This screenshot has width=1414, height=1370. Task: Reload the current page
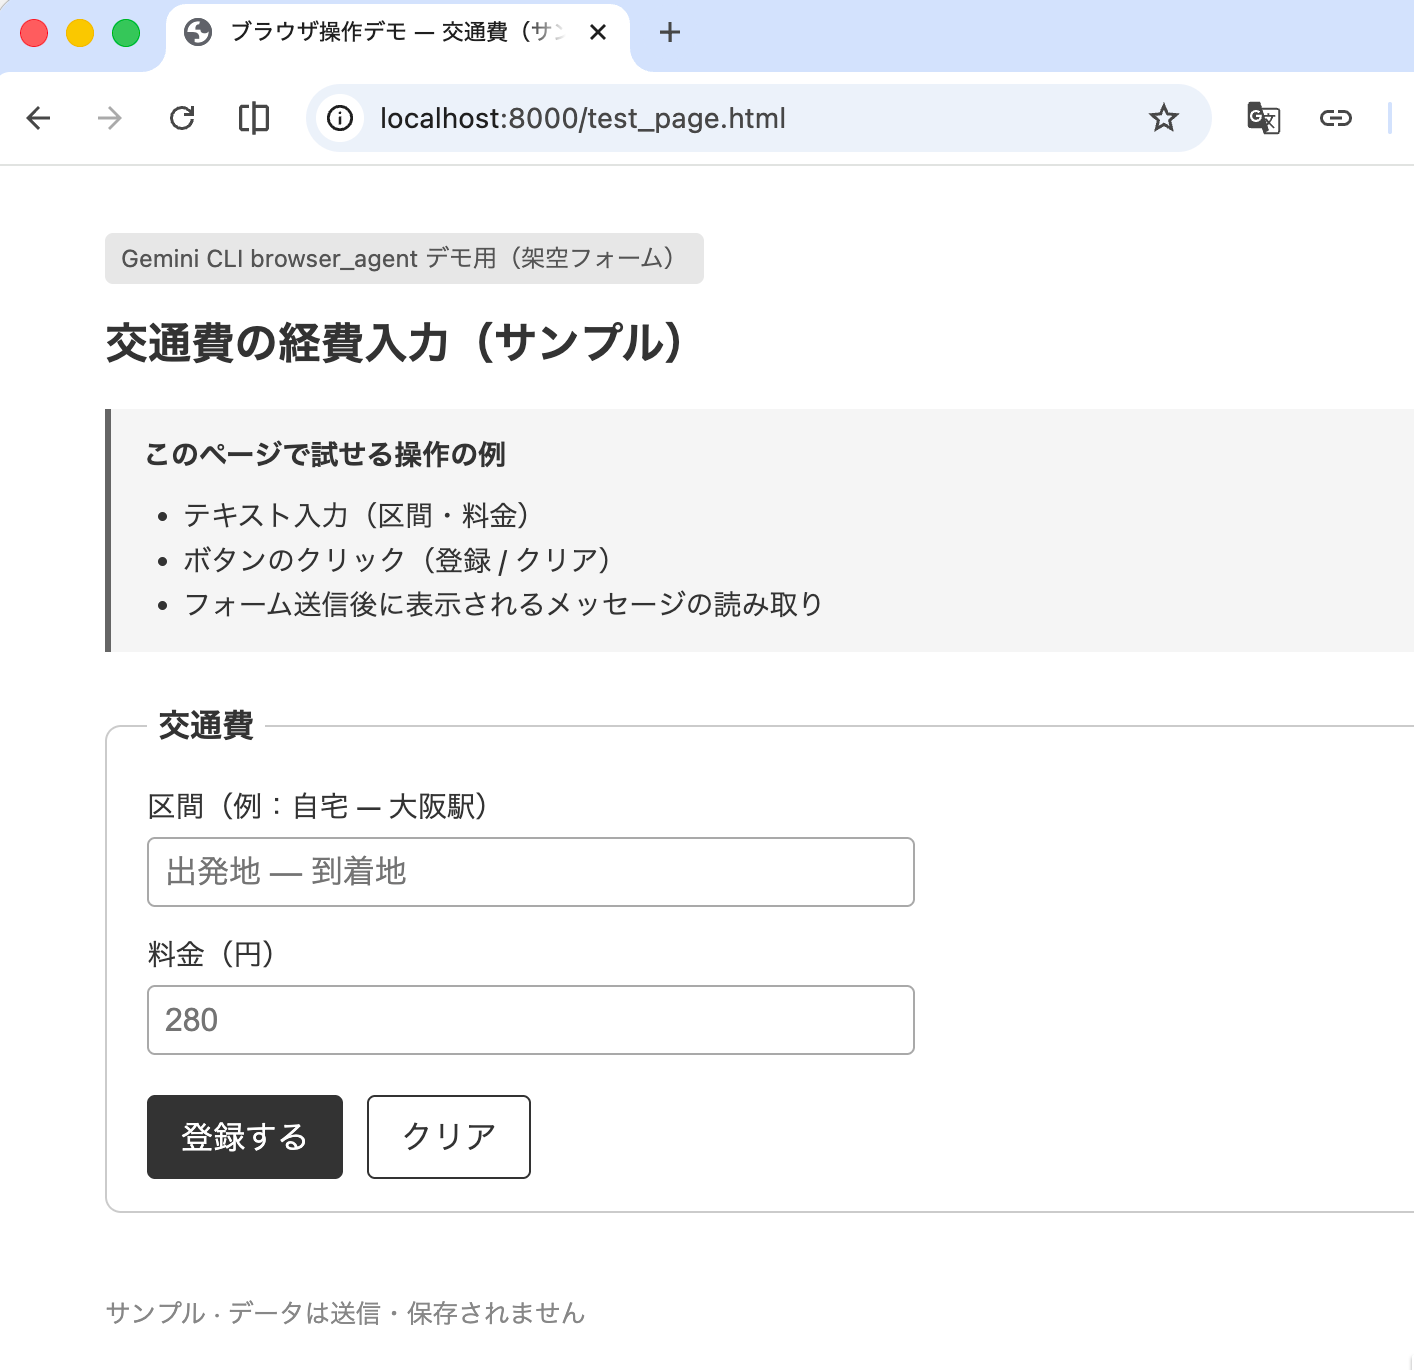point(182,118)
